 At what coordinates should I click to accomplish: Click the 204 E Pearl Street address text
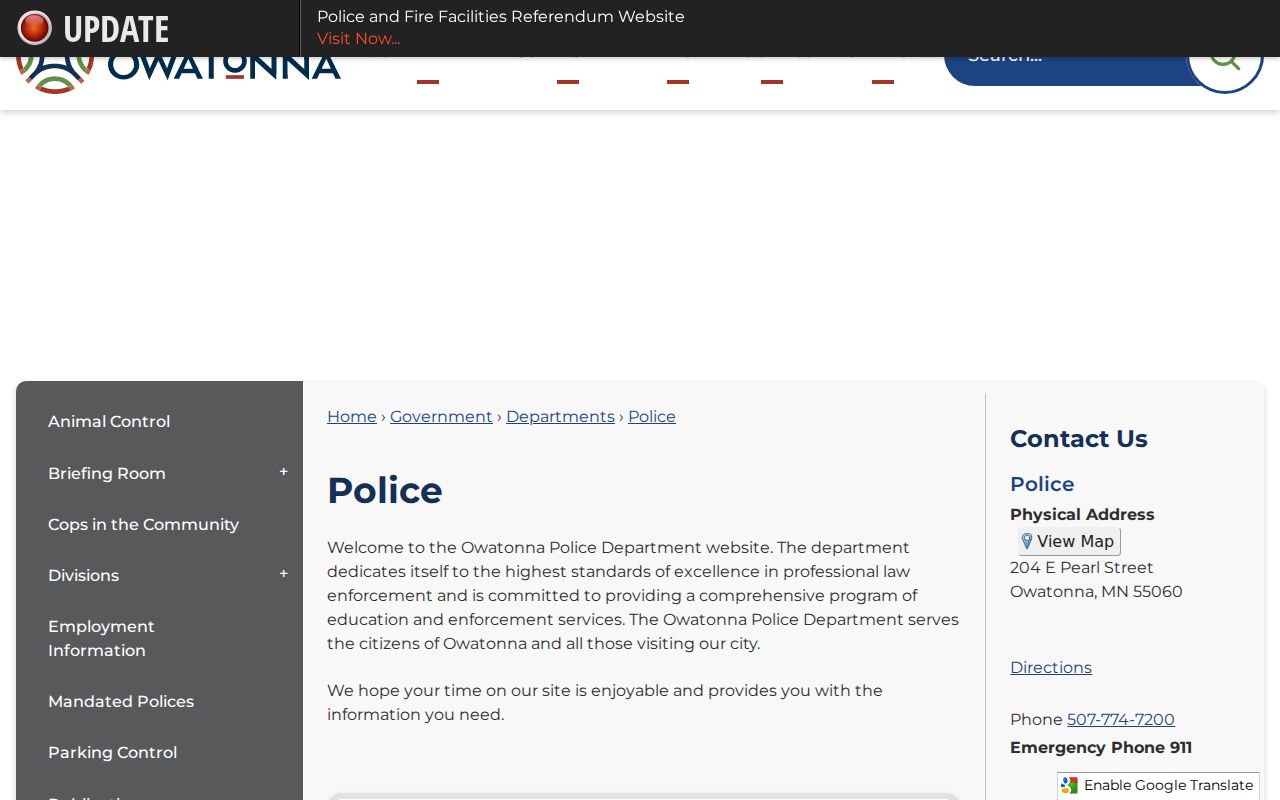point(1082,568)
